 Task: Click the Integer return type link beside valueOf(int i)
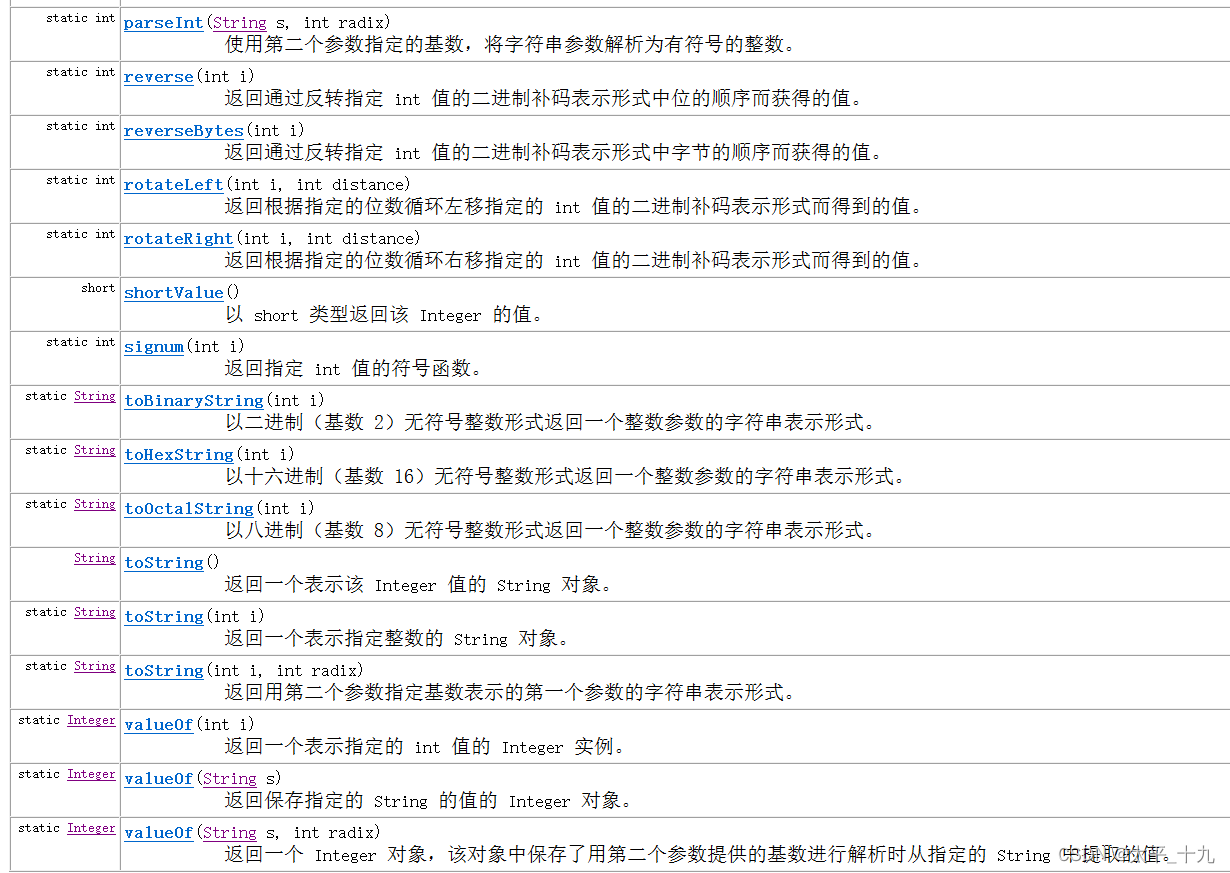(91, 719)
